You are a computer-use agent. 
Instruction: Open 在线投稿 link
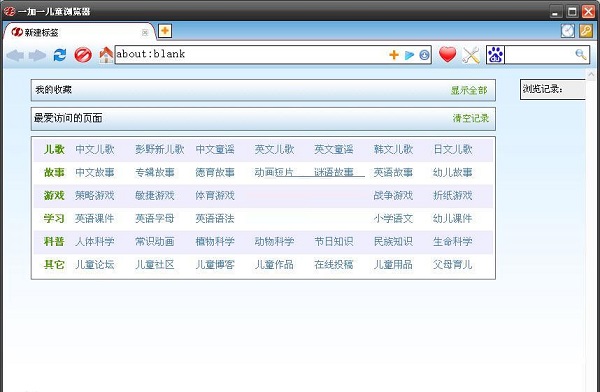(334, 264)
